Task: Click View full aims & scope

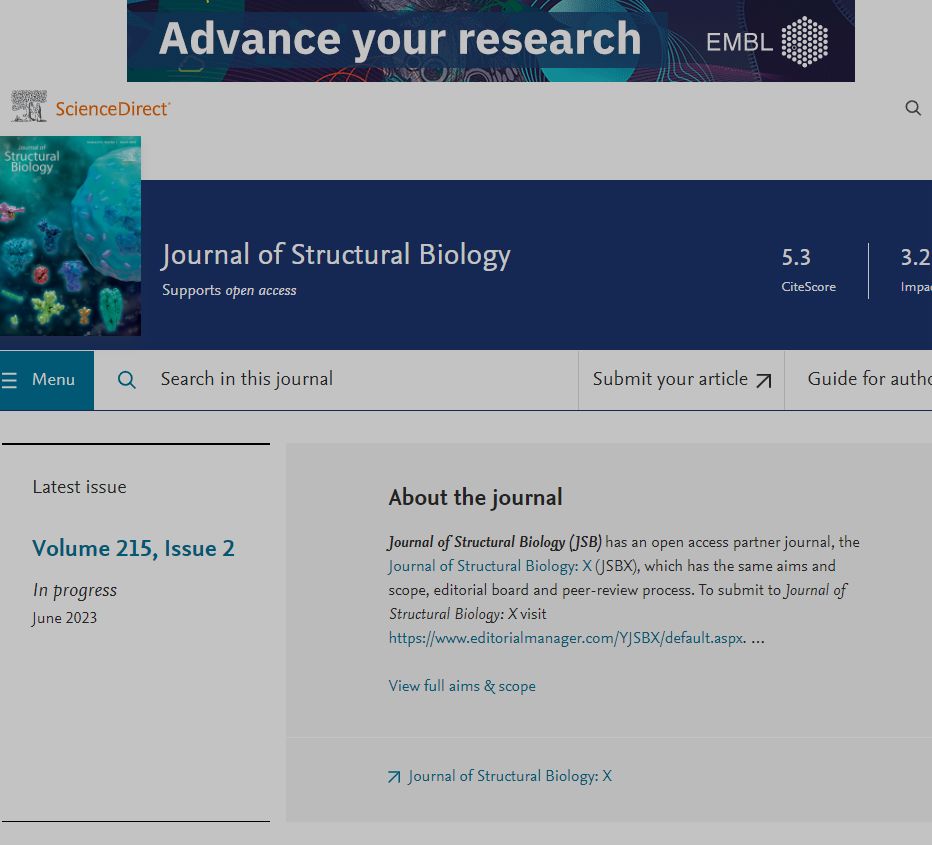Action: coord(462,686)
